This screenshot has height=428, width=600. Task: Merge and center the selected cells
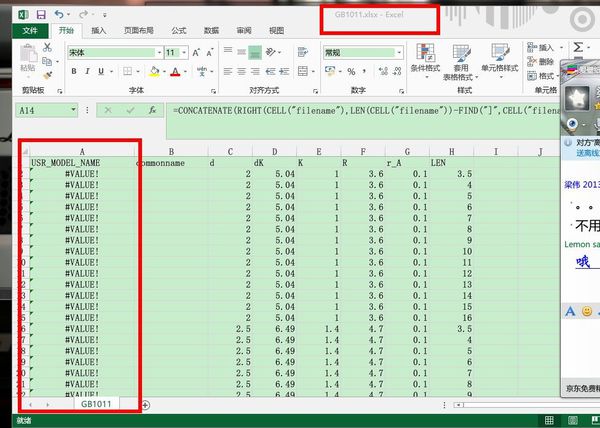tap(303, 71)
